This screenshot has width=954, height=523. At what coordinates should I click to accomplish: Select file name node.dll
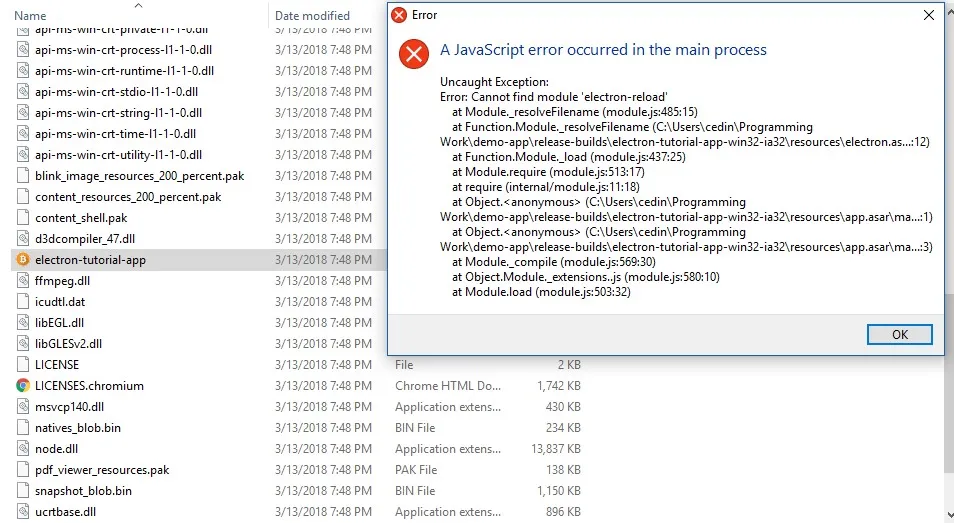coord(56,449)
